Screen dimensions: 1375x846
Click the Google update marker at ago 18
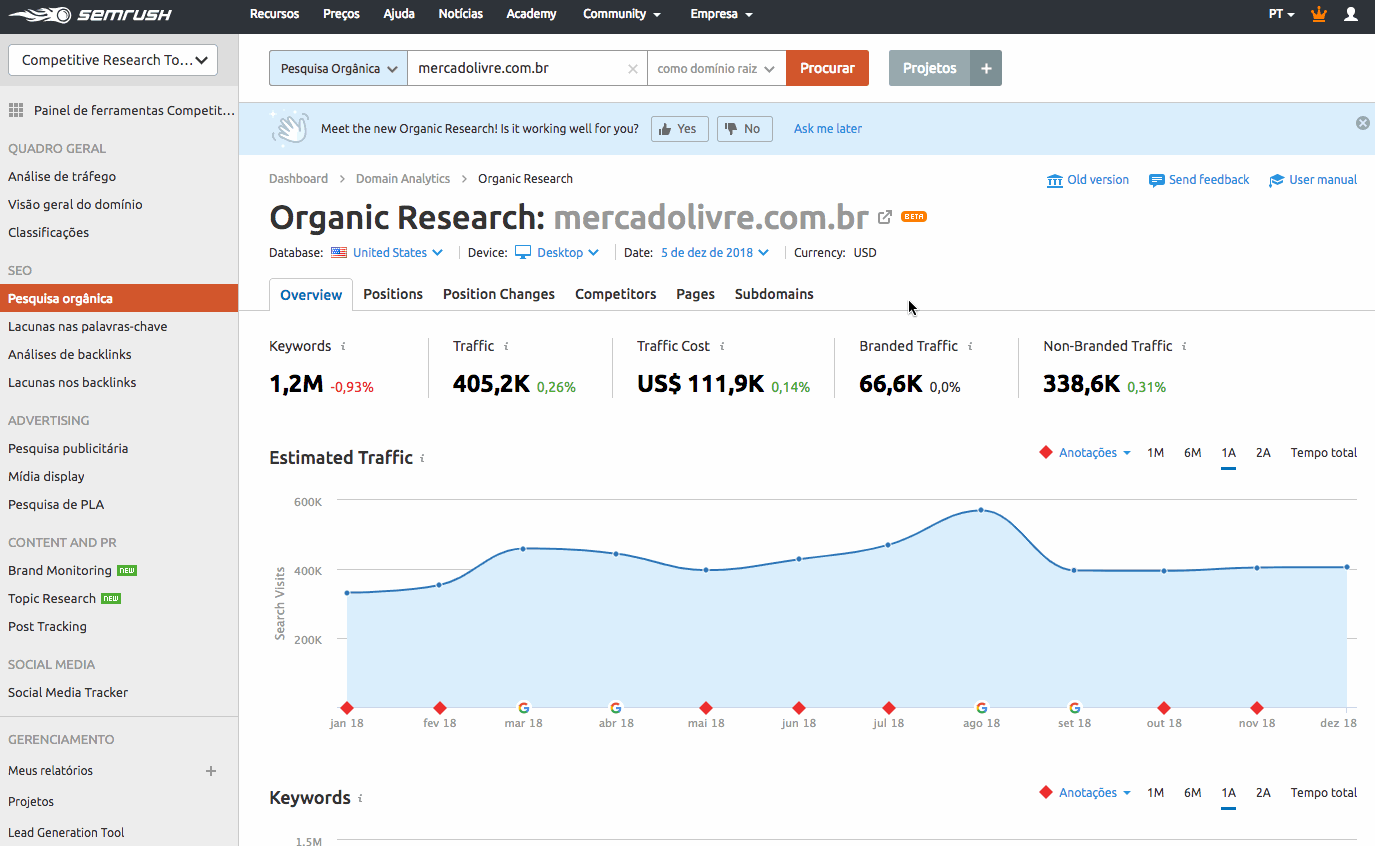click(x=981, y=707)
